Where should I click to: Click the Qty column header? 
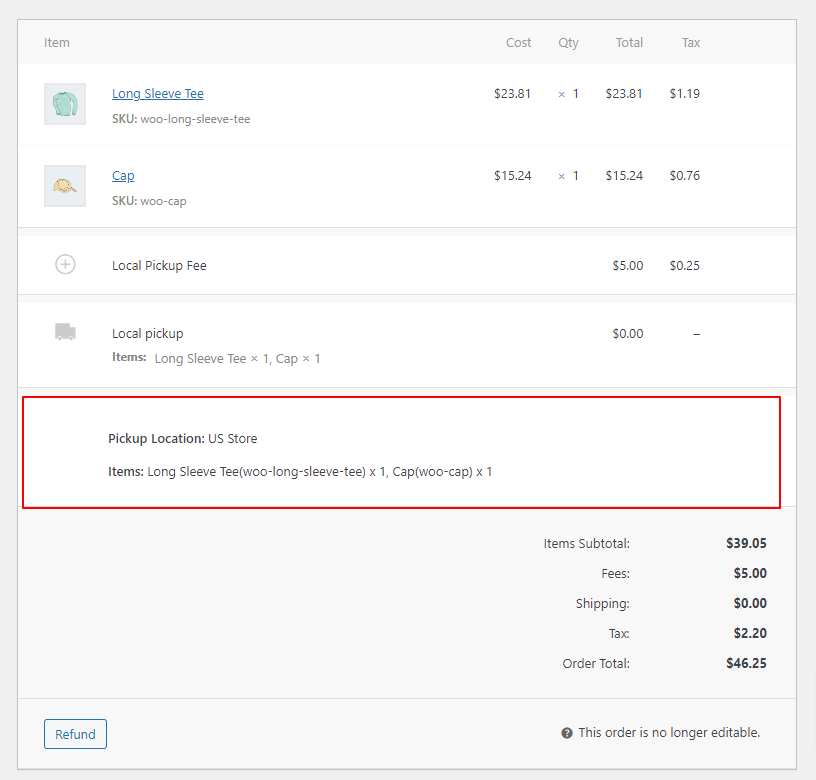point(568,43)
